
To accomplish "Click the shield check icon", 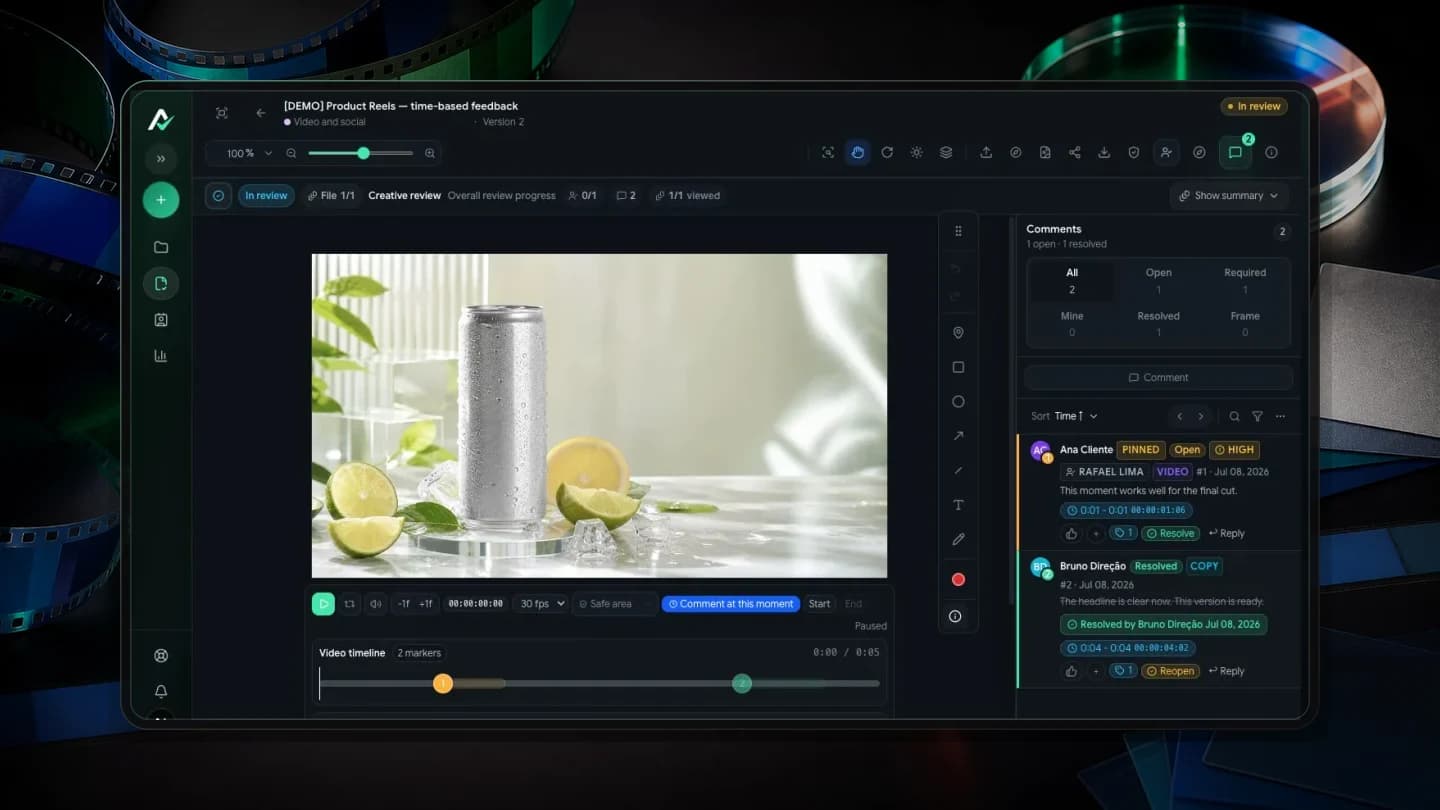I will (1133, 153).
